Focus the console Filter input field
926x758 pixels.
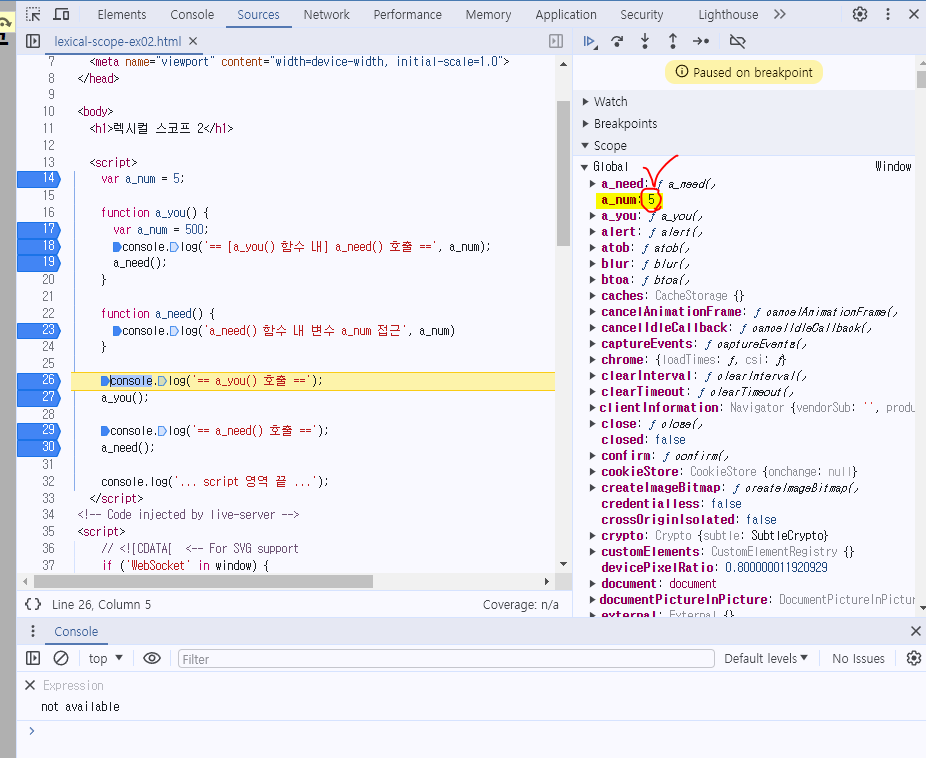point(446,659)
